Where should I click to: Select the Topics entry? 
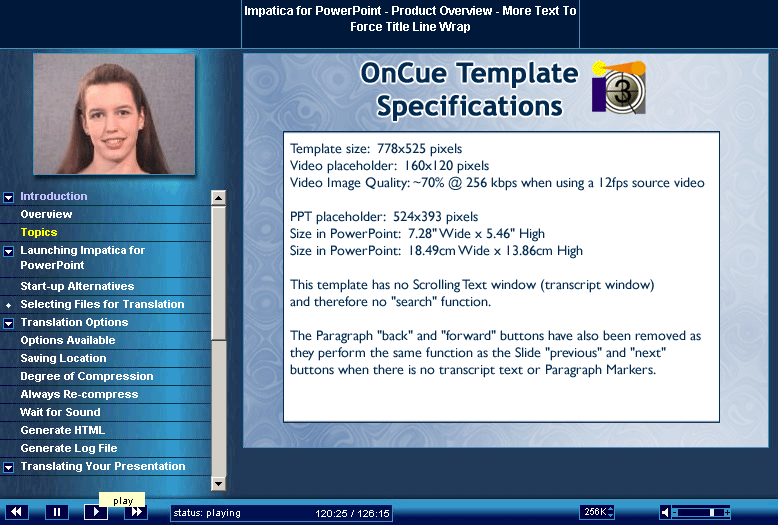coord(39,232)
